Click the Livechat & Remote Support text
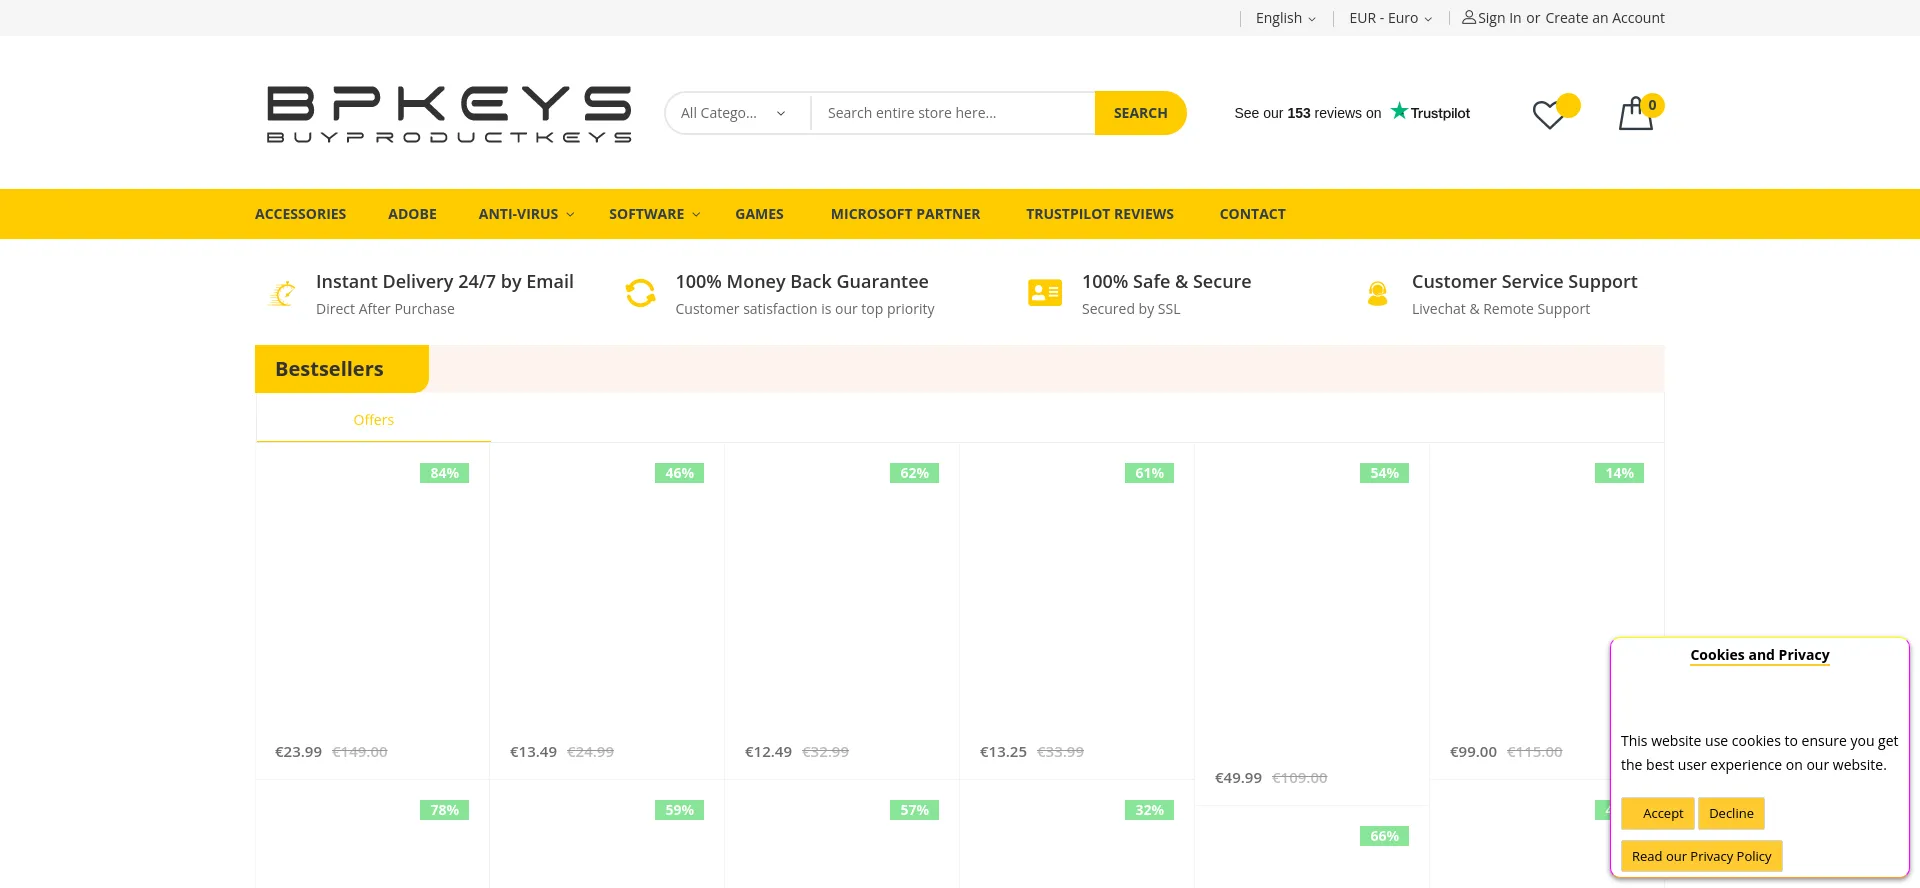The height and width of the screenshot is (888, 1920). coord(1501,309)
